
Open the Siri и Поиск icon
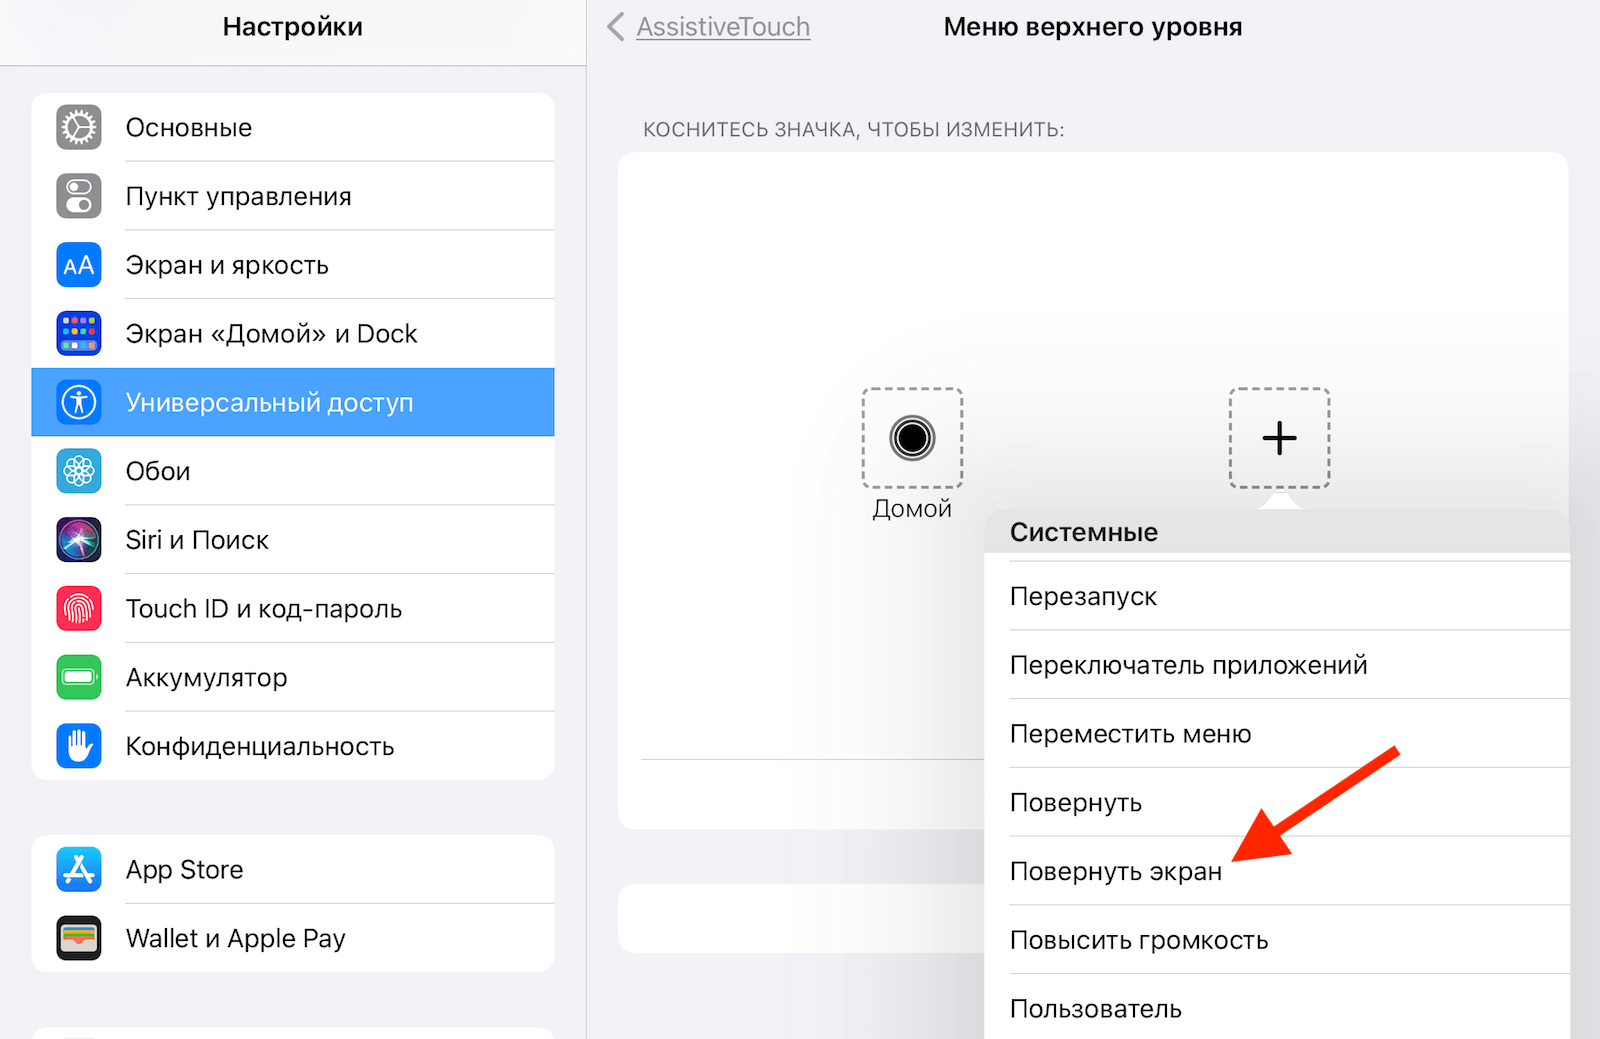(79, 540)
